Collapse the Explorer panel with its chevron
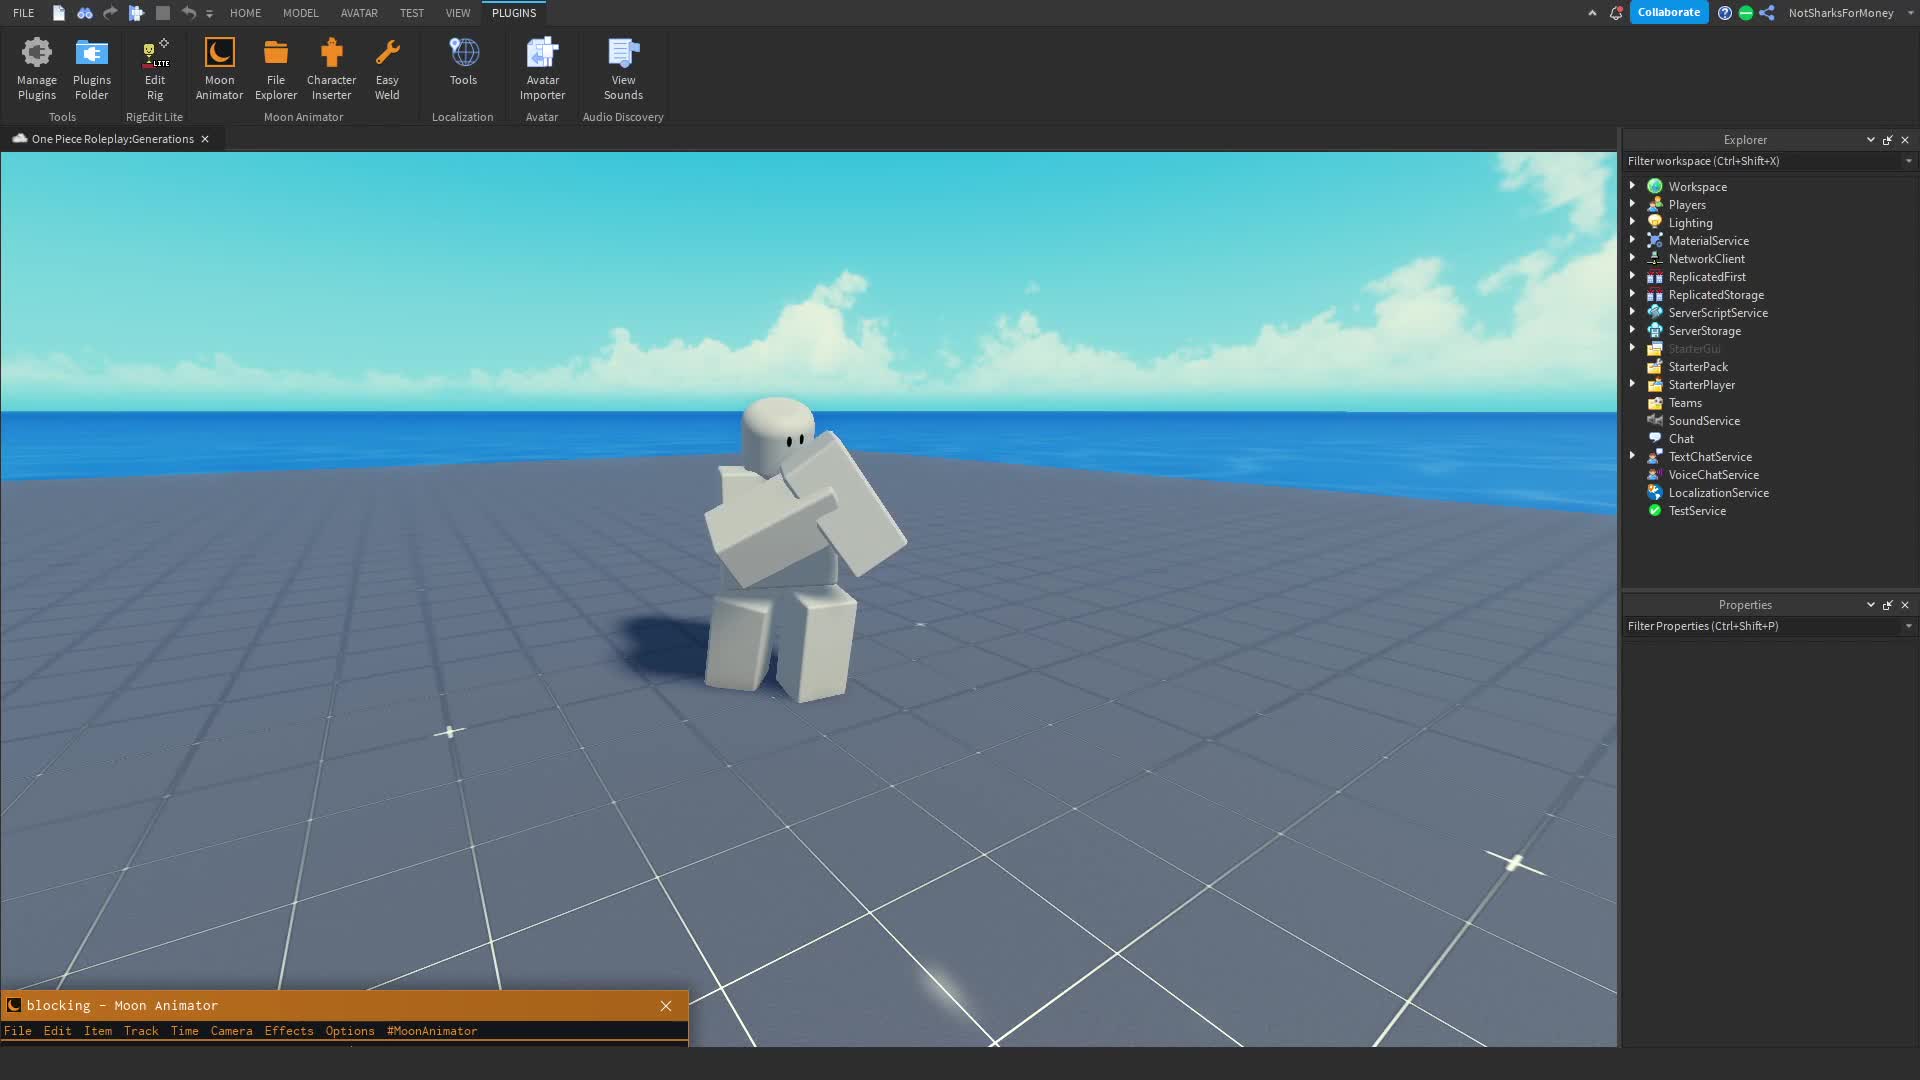1920x1080 pixels. [x=1869, y=139]
